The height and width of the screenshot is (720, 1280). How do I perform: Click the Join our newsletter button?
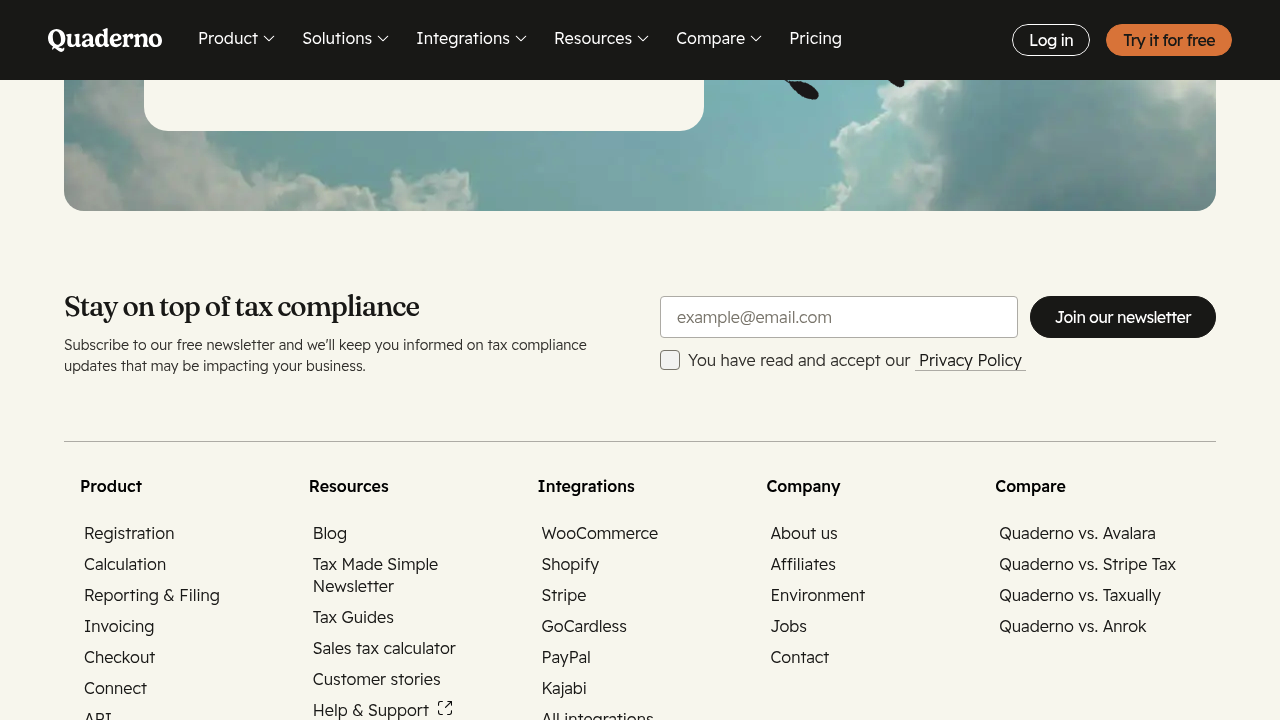pyautogui.click(x=1122, y=316)
